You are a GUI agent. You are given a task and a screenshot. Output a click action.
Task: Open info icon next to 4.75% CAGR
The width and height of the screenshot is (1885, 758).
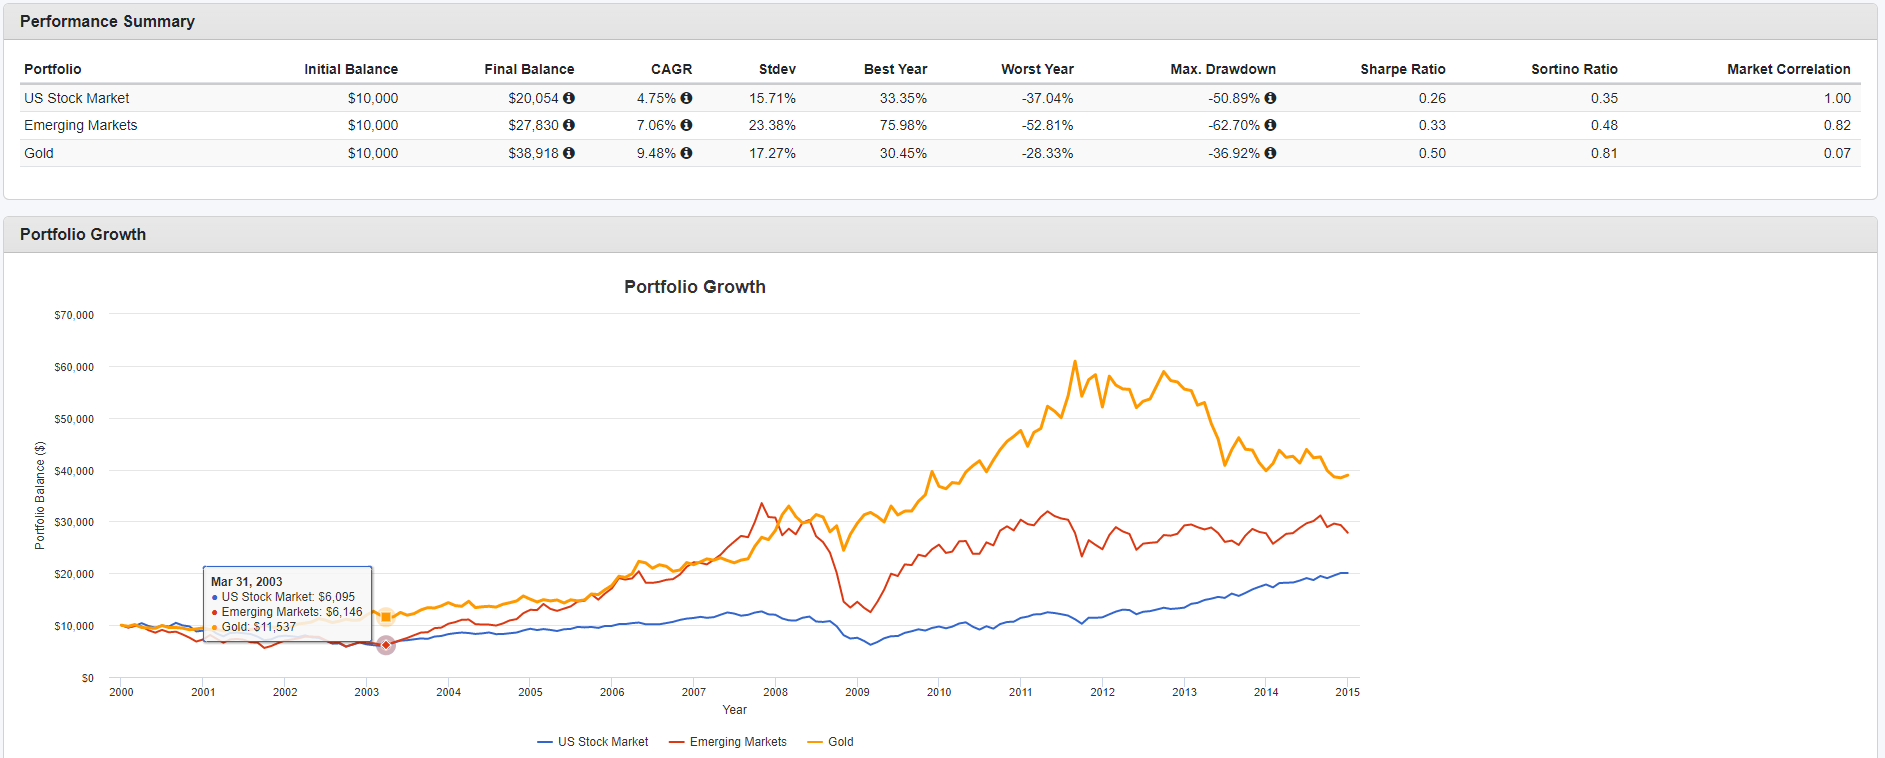pos(686,98)
